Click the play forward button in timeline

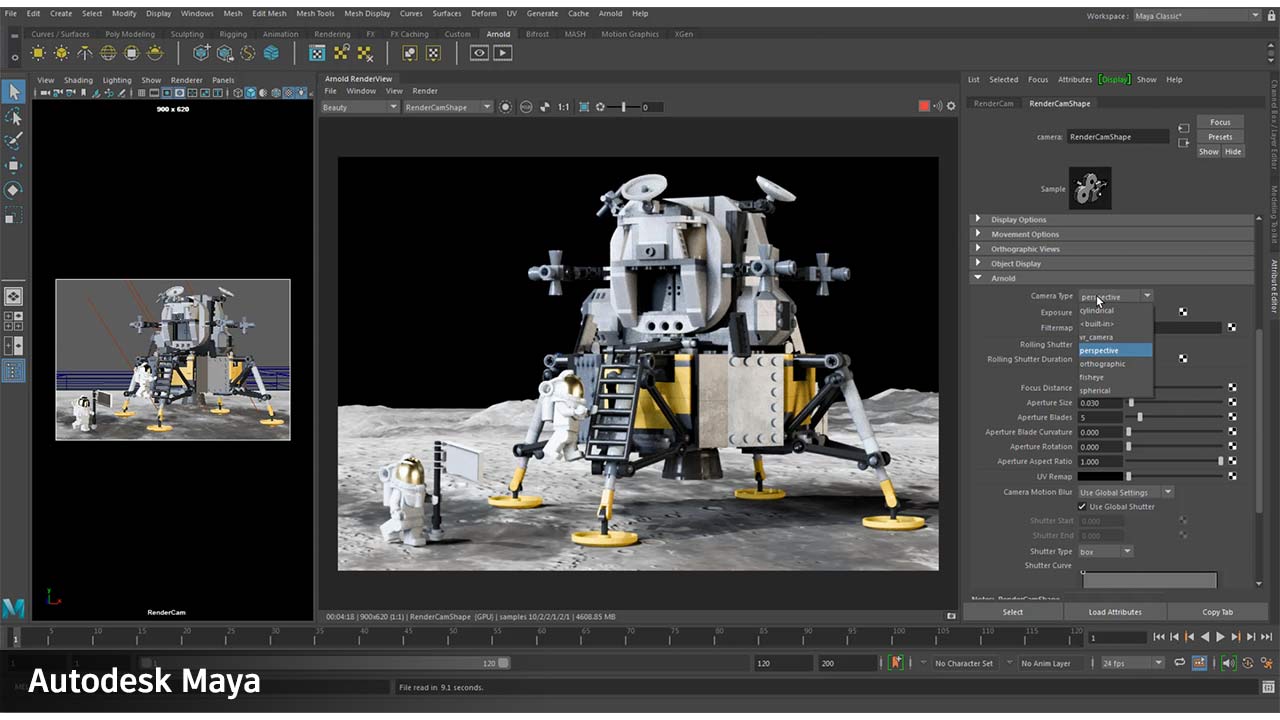tap(1220, 637)
